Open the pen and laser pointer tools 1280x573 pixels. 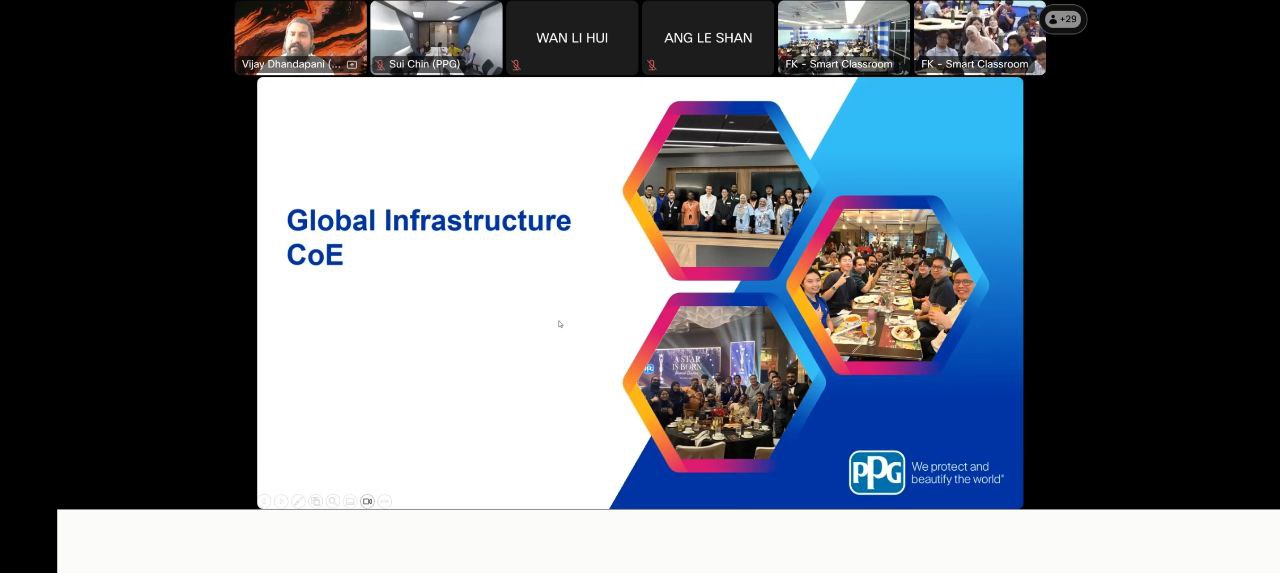[298, 501]
